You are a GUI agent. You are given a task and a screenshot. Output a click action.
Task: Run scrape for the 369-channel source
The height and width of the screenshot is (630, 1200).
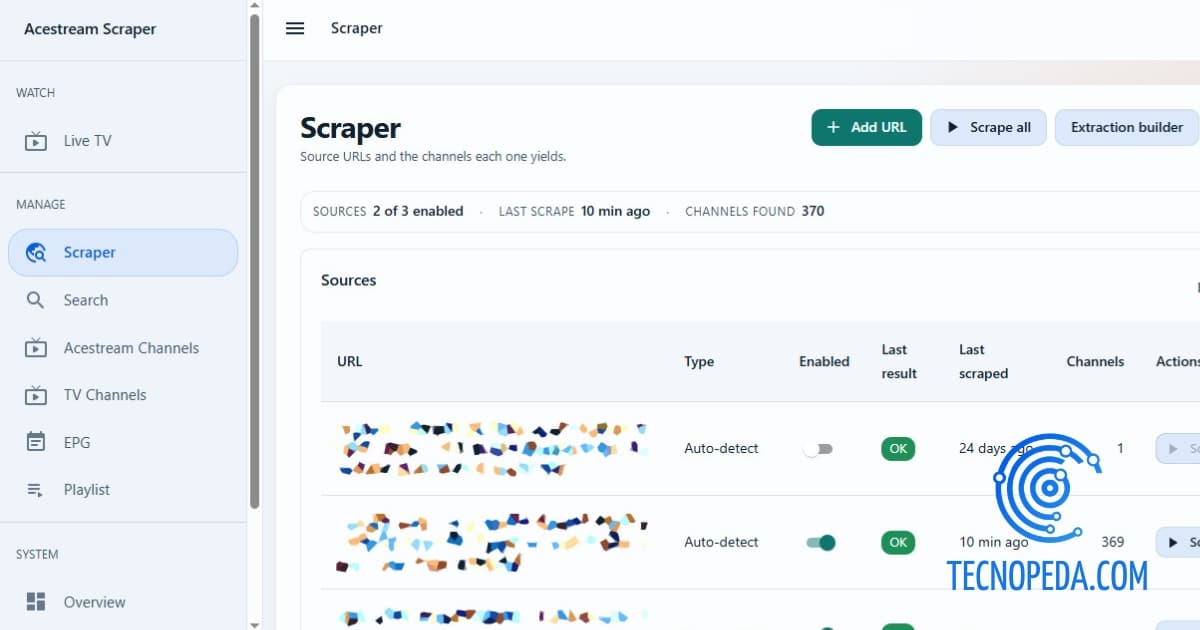pyautogui.click(x=1178, y=543)
